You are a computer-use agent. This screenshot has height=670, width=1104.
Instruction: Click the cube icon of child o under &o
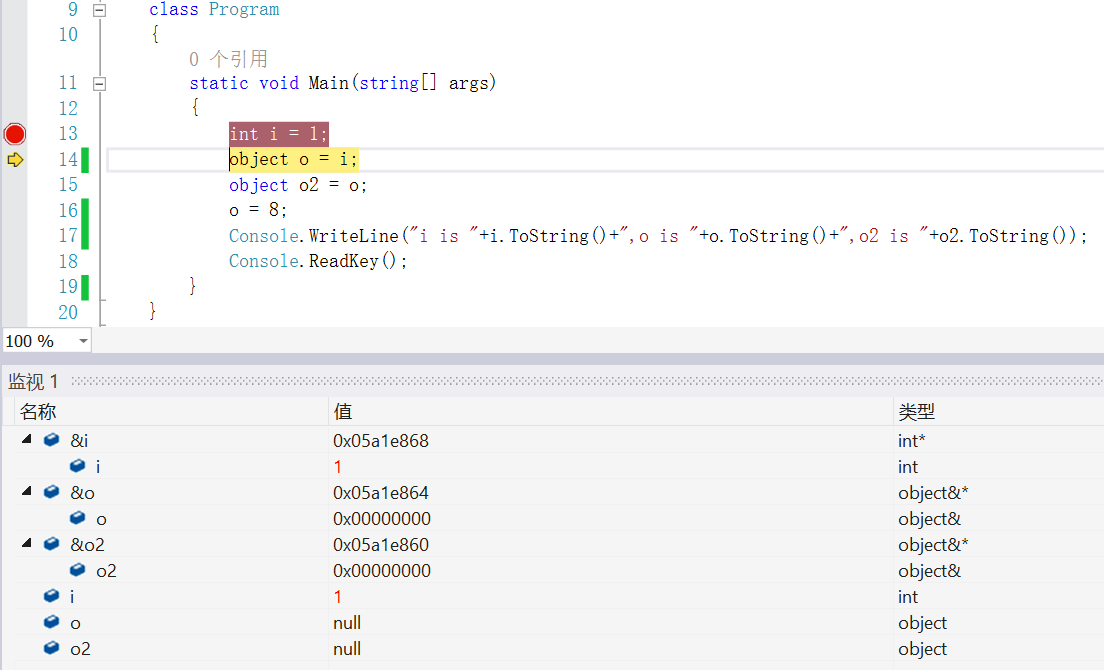pyautogui.click(x=77, y=518)
